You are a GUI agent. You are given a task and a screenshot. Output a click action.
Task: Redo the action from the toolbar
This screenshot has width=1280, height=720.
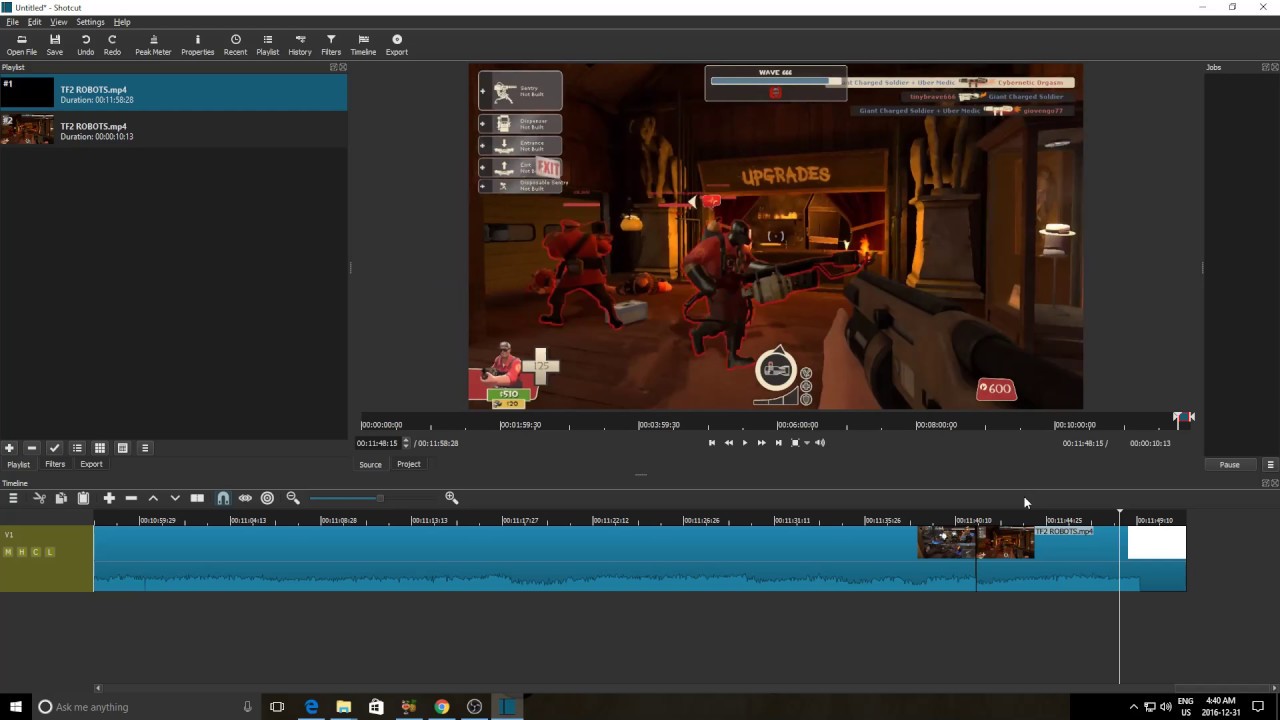pos(112,45)
